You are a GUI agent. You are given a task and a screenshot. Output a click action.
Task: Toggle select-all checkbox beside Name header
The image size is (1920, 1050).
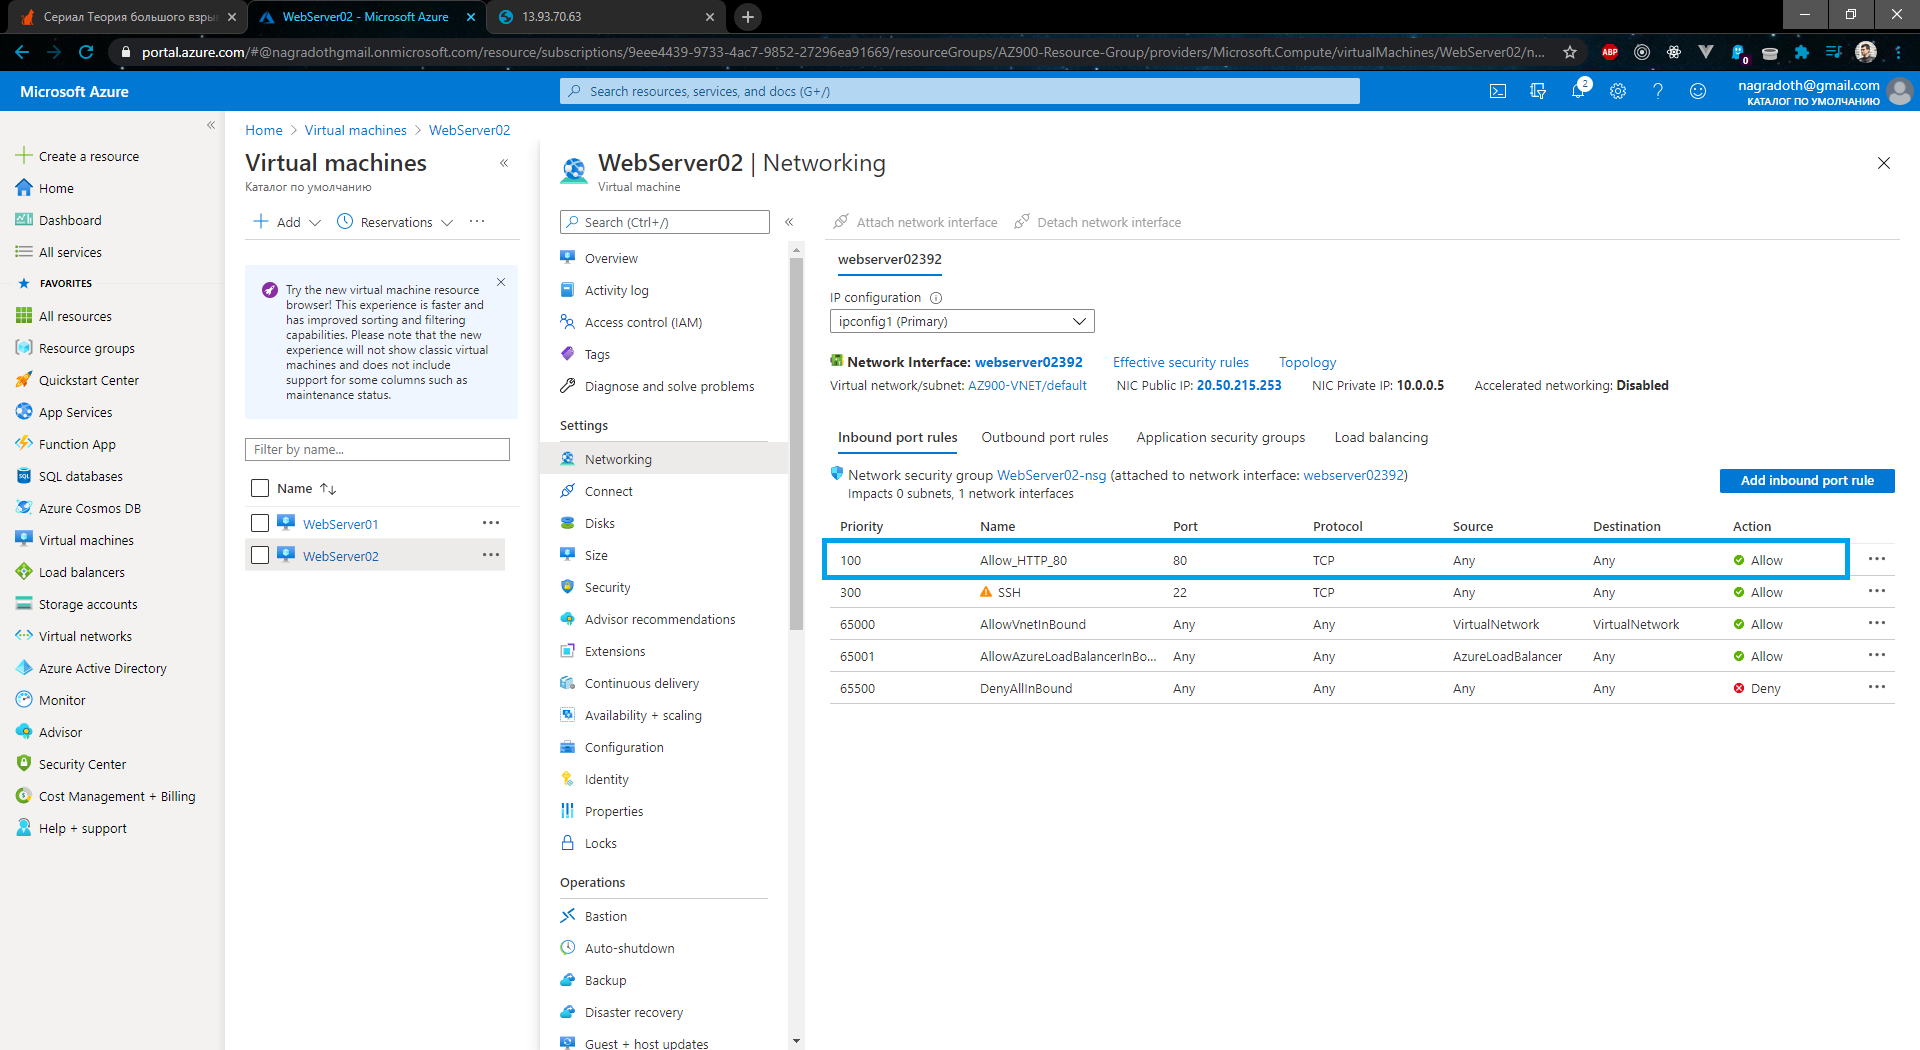tap(260, 488)
